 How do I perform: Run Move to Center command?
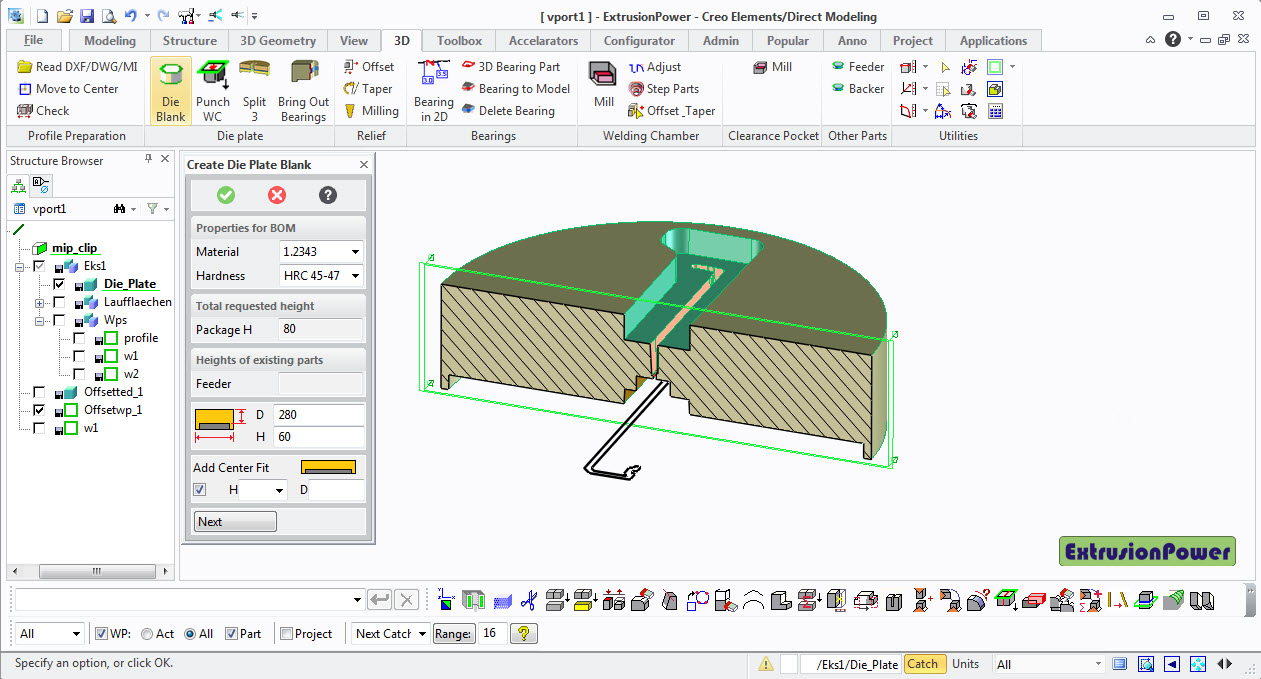coord(68,89)
